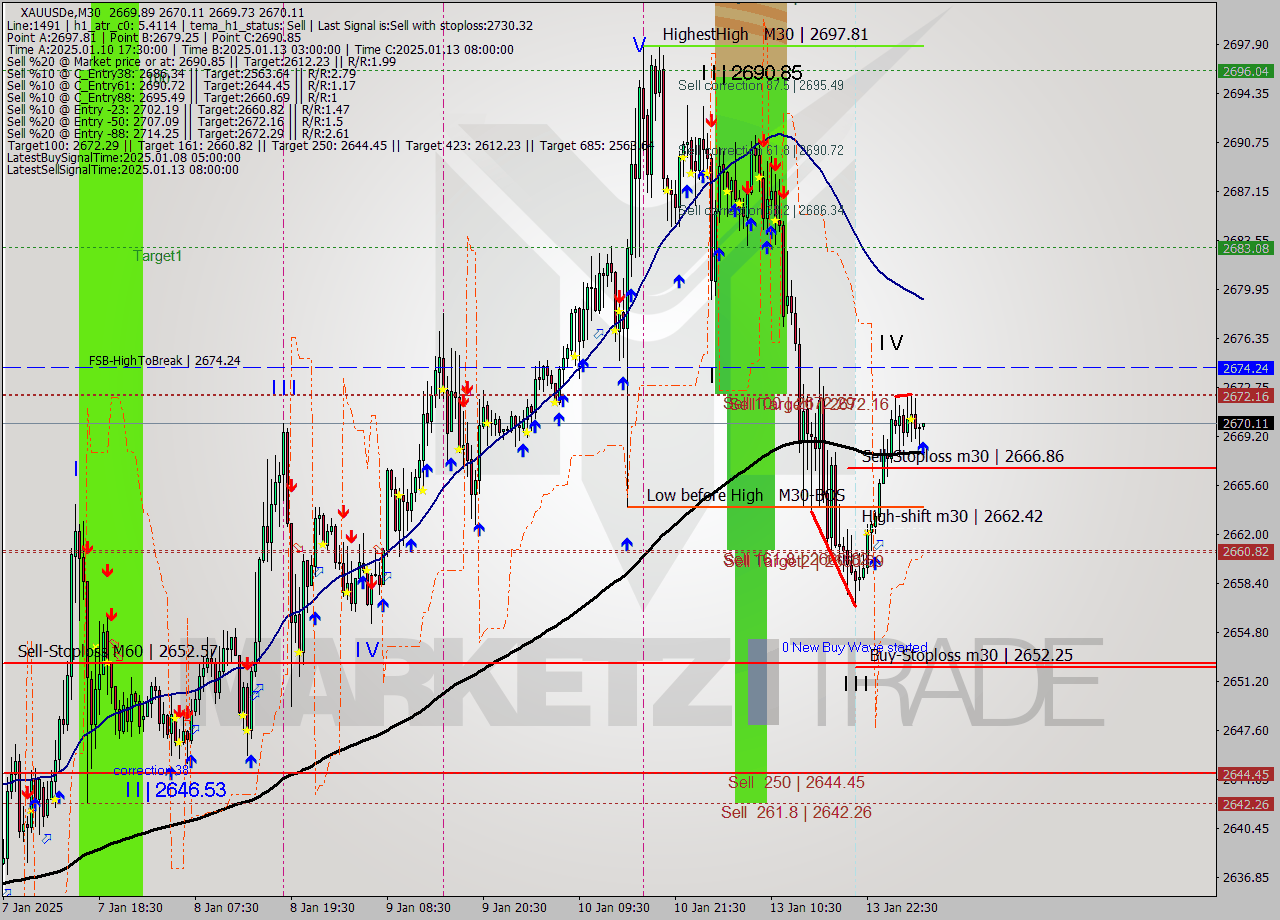Click the 'Sell-Stoploss M60 | 2652.57' label
The height and width of the screenshot is (920, 1280).
point(118,651)
